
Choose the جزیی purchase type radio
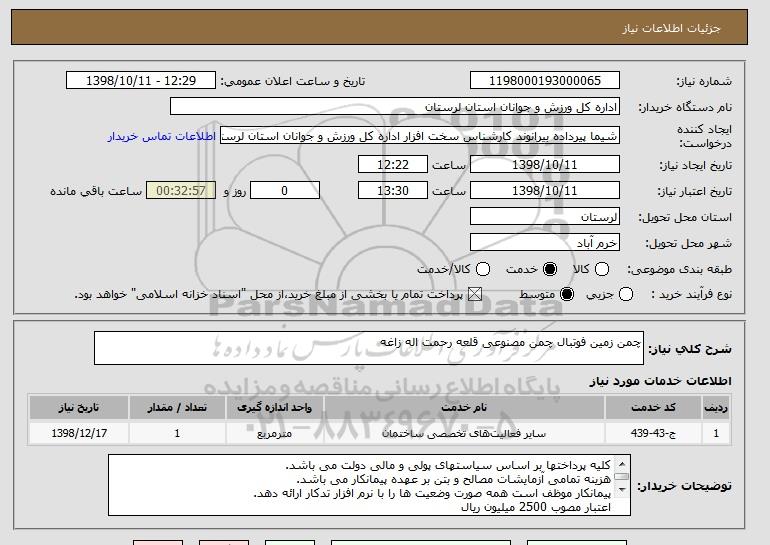[x=626, y=295]
